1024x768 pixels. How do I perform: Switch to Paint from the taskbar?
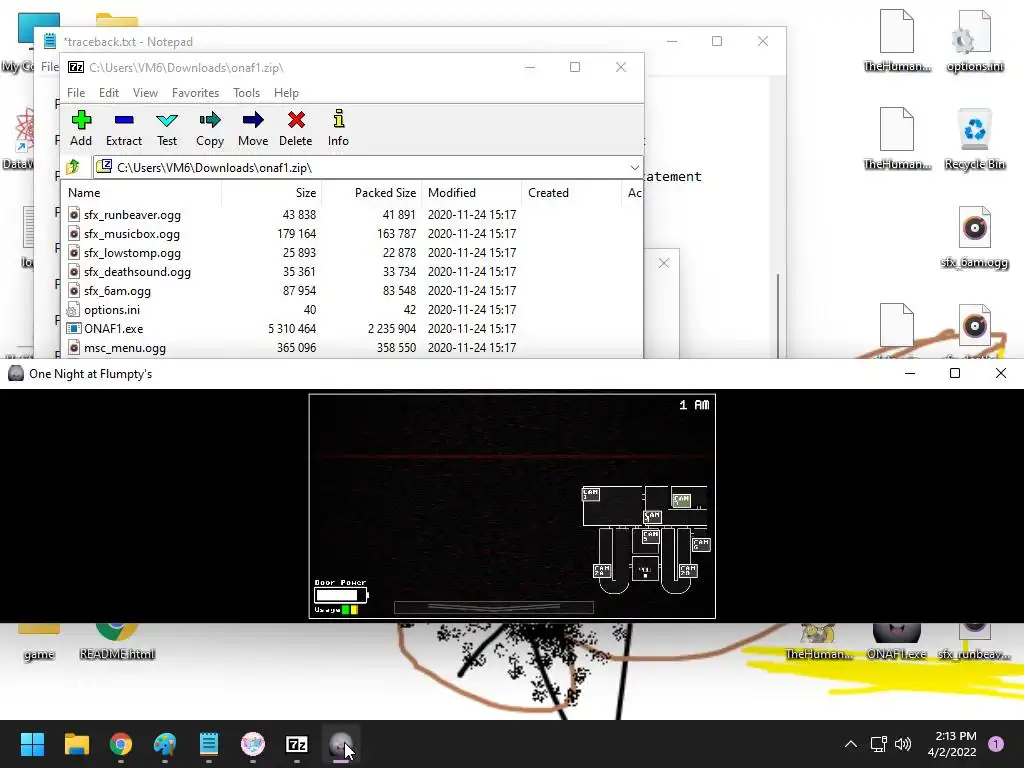click(165, 744)
